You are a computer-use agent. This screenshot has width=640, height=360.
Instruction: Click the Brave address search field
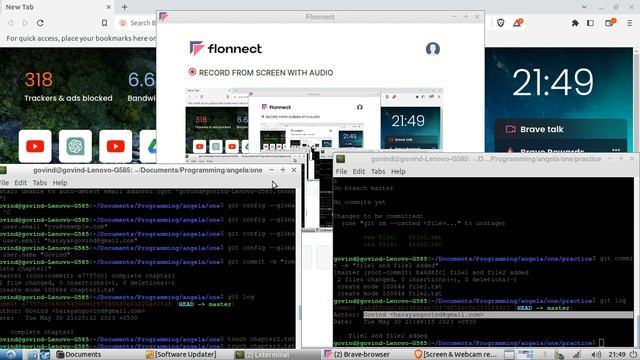pos(138,23)
